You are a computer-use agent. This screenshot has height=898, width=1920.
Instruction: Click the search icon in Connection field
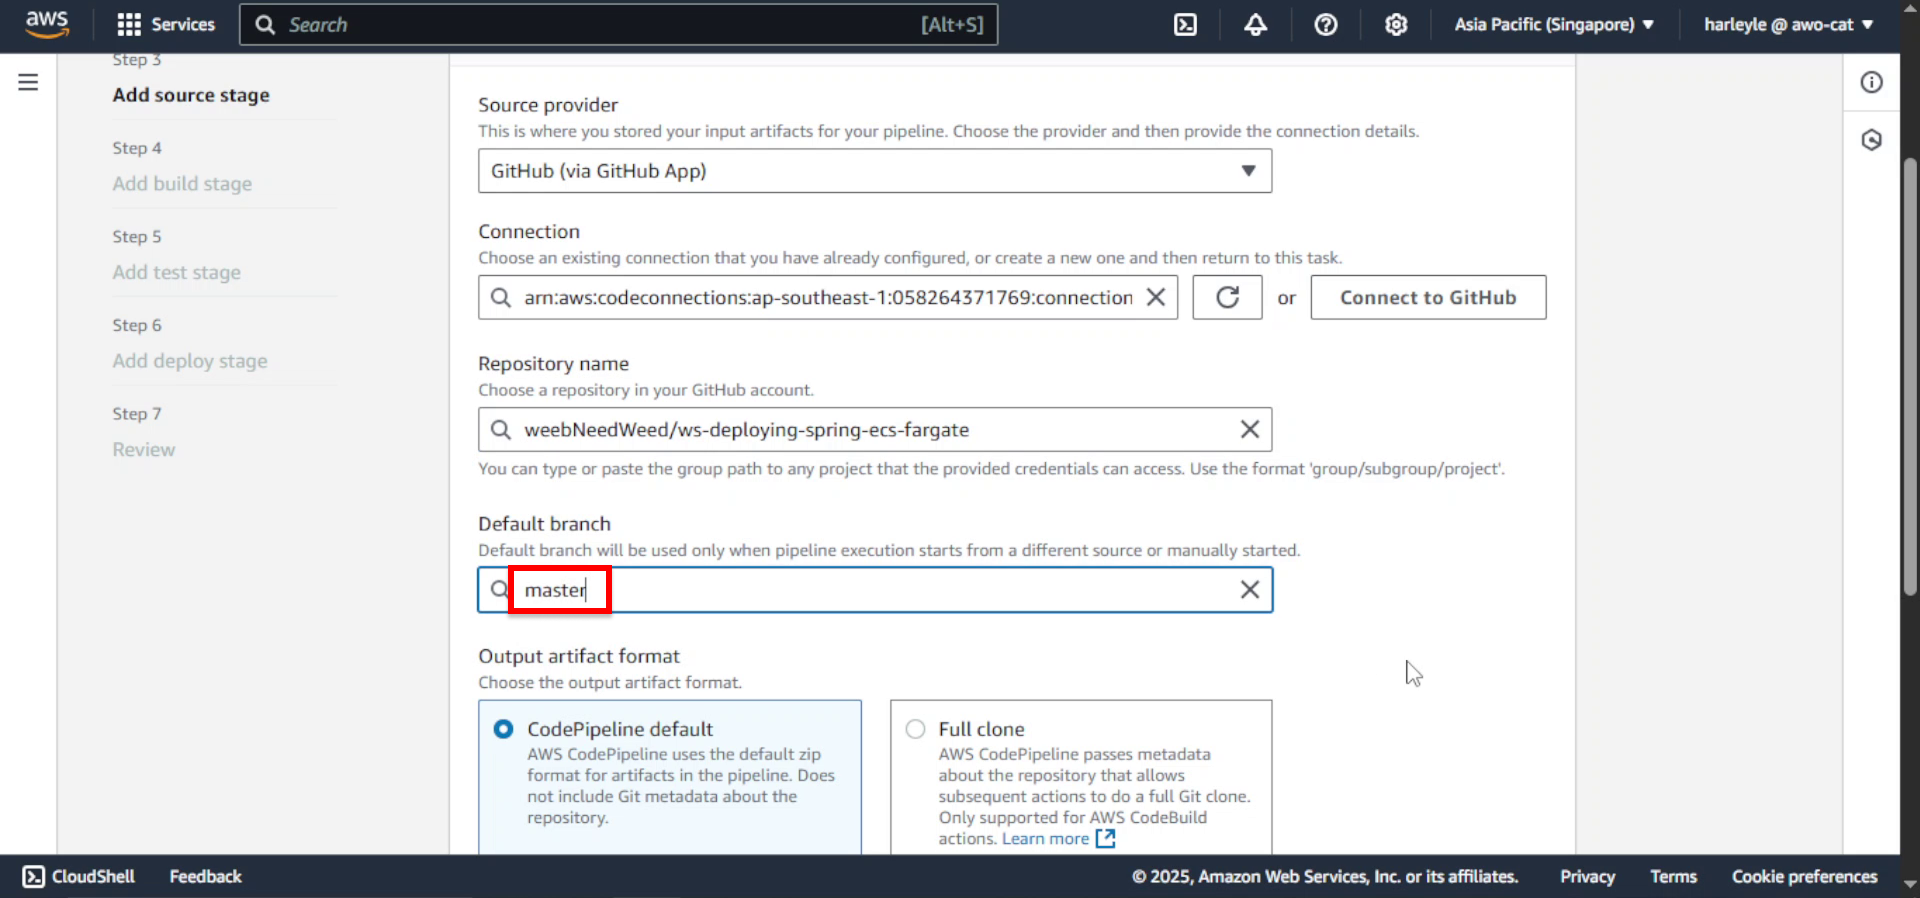[500, 297]
